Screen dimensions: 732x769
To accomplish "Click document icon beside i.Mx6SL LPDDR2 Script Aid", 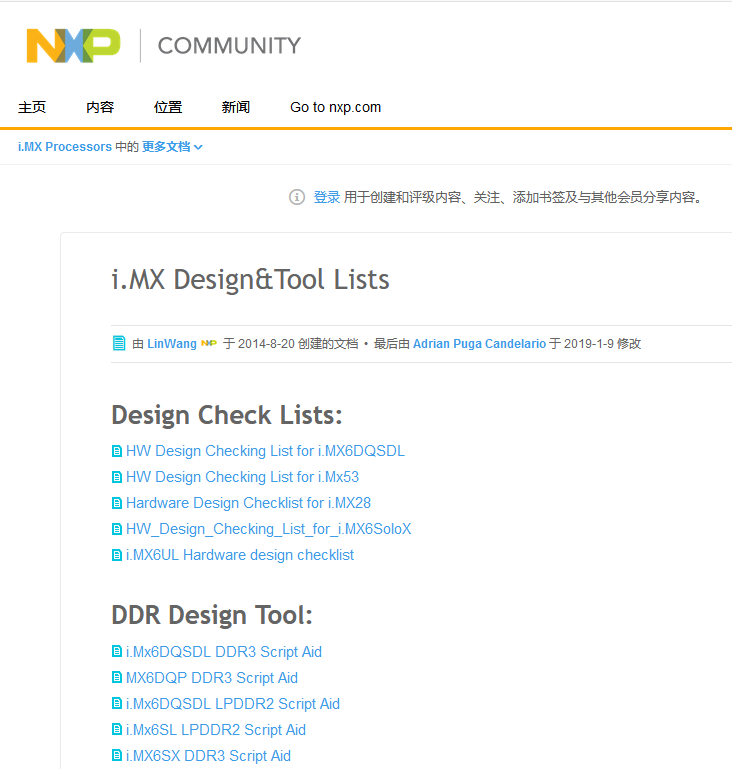I will coord(117,729).
